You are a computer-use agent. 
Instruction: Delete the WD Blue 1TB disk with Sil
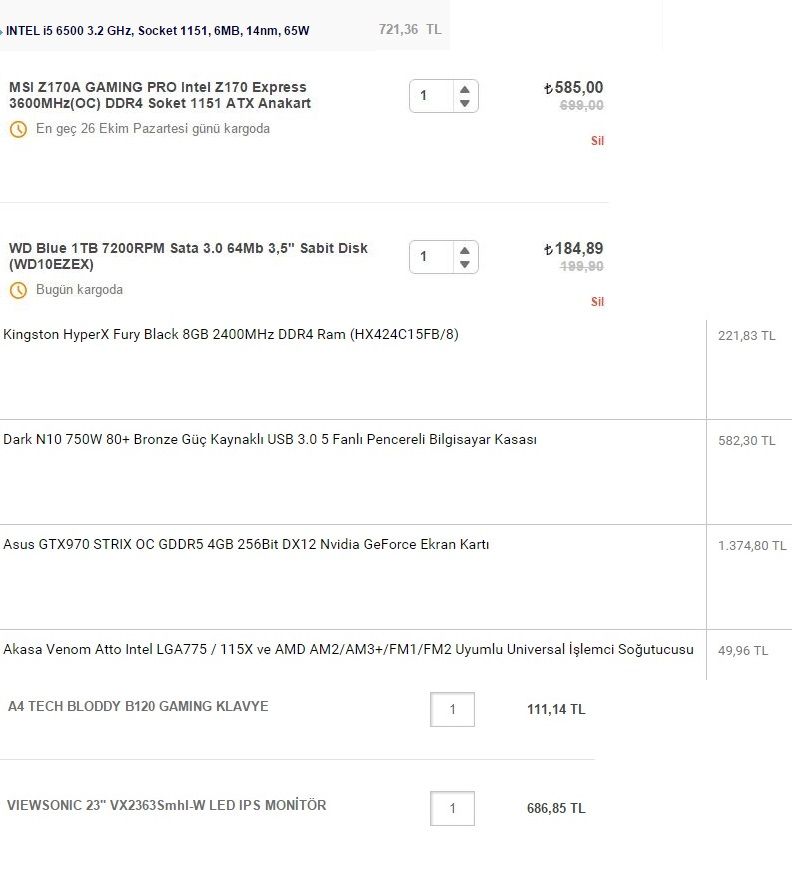click(597, 302)
